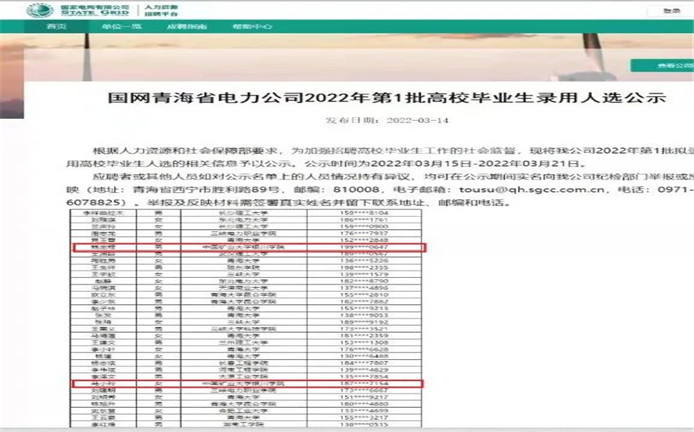Click the phone cell 138****9053
The image size is (694, 432).
point(364,316)
